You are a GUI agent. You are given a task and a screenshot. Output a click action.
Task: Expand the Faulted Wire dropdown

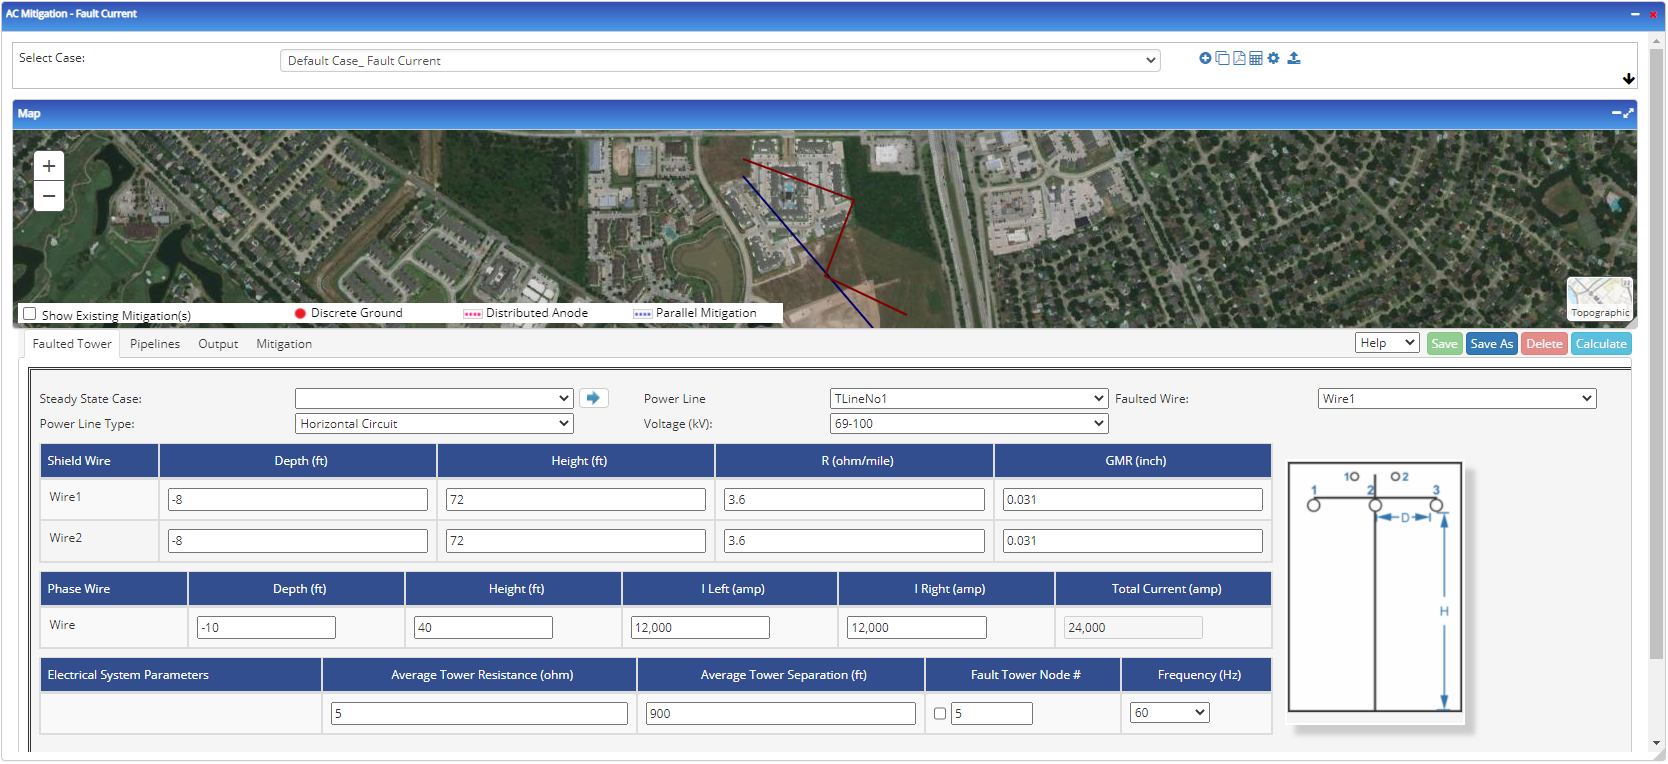[1456, 399]
